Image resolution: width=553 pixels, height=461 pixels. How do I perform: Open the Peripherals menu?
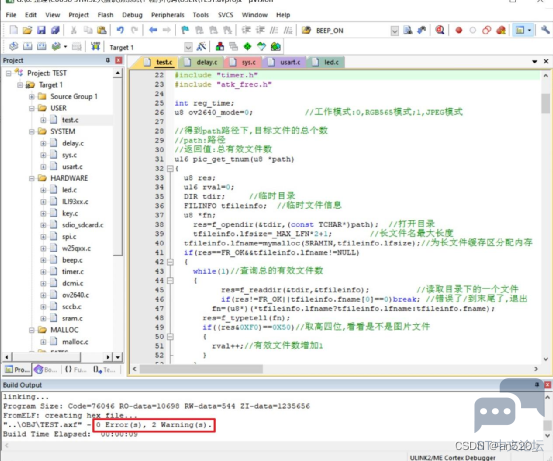pyautogui.click(x=168, y=15)
